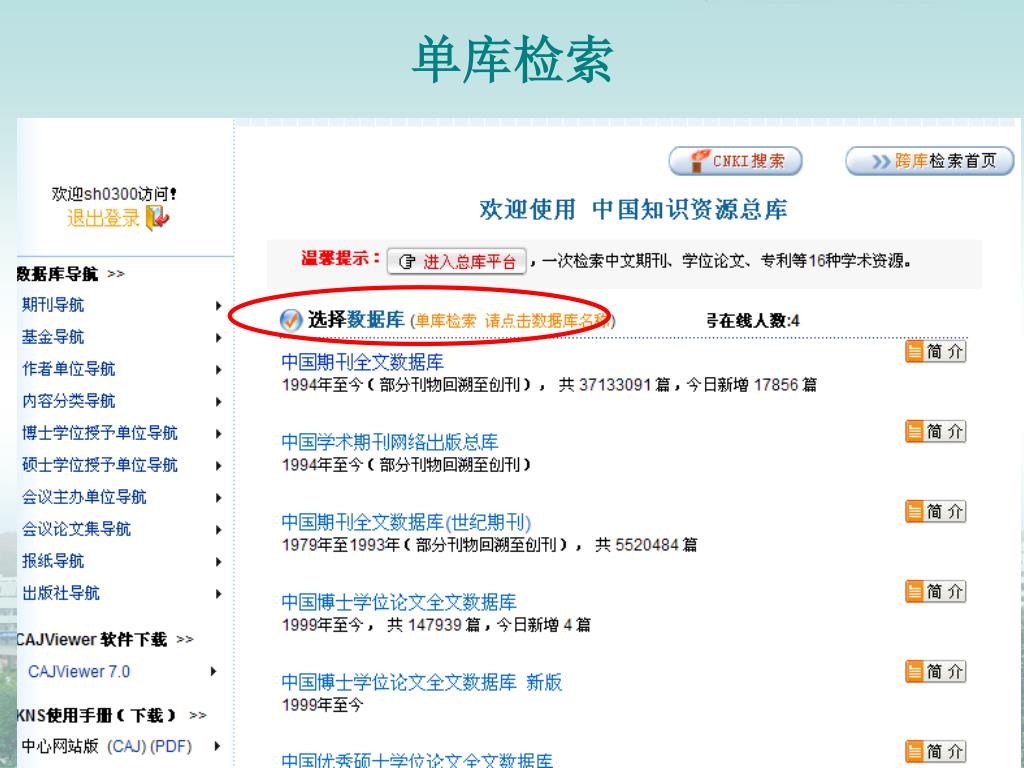Expand arrow beside 内容分类导航
Viewport: 1024px width, 768px height.
tap(219, 402)
